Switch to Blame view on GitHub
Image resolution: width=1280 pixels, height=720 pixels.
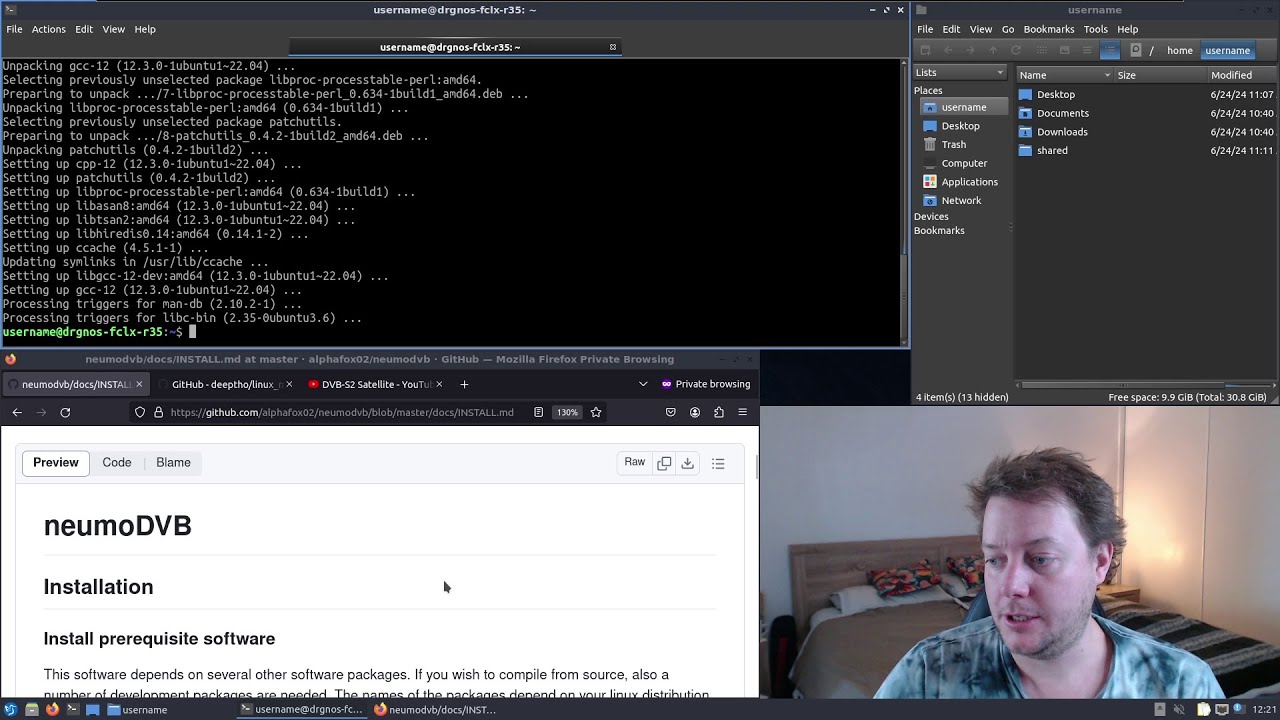click(x=173, y=462)
